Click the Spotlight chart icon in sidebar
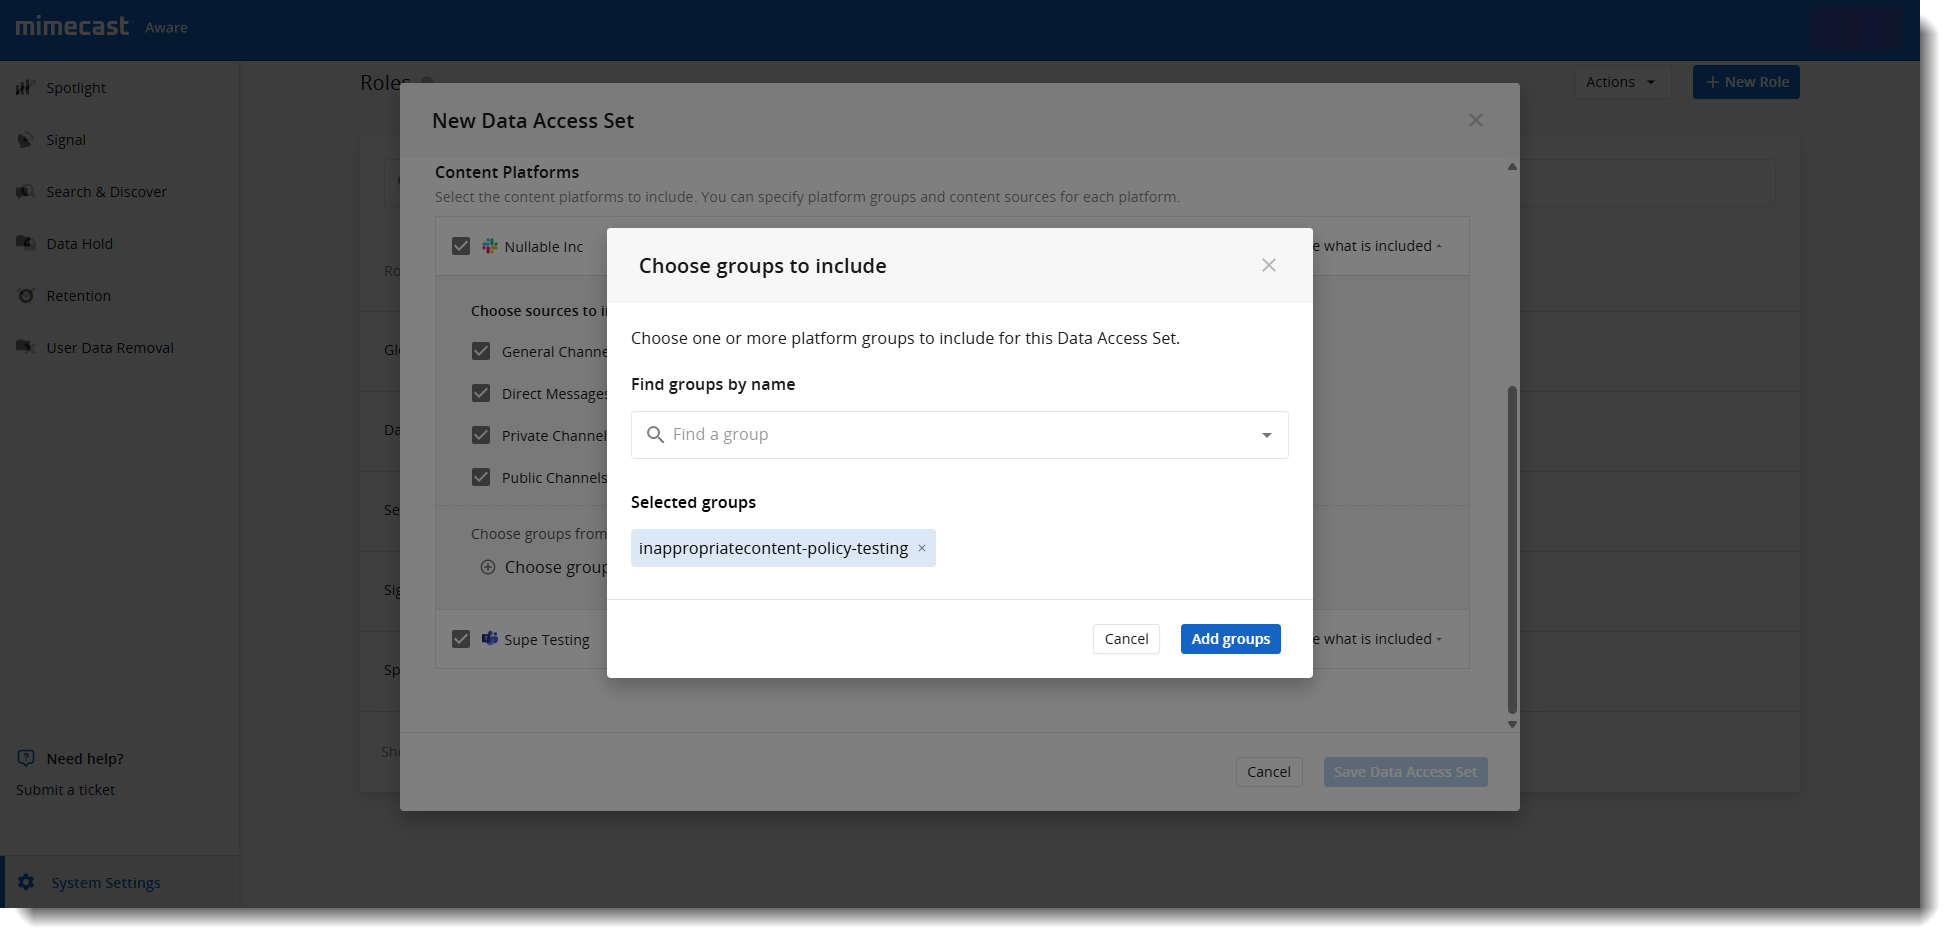Screen dimensions: 1954x942 click(x=25, y=88)
